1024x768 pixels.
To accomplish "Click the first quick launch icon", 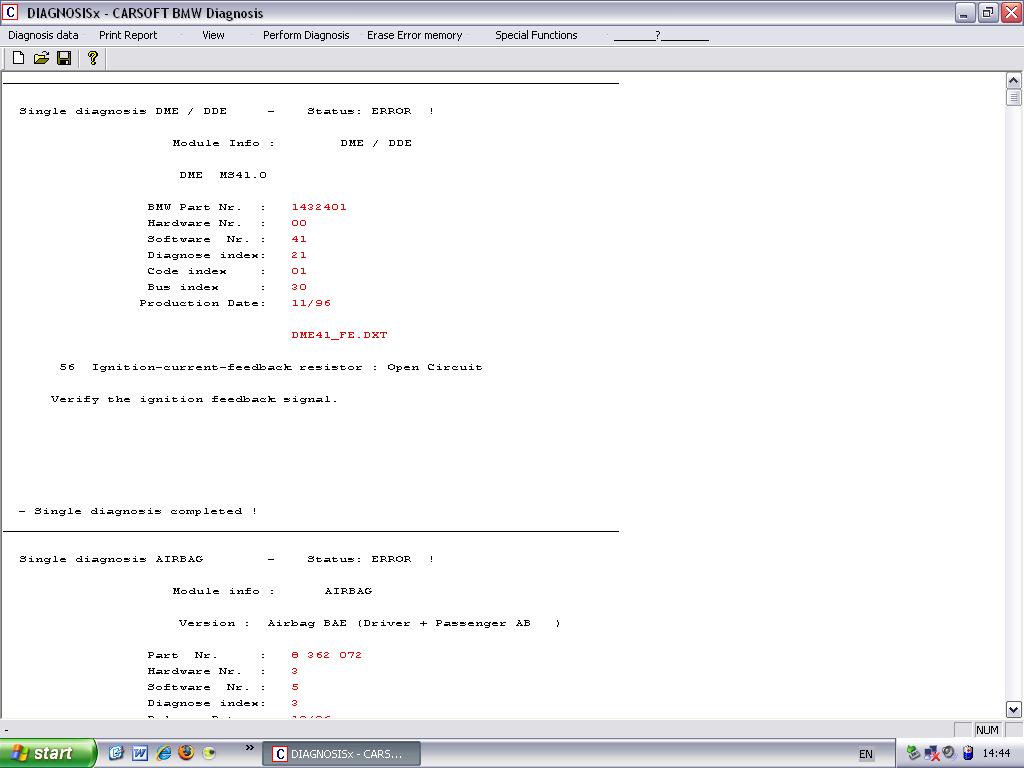I will (x=116, y=753).
